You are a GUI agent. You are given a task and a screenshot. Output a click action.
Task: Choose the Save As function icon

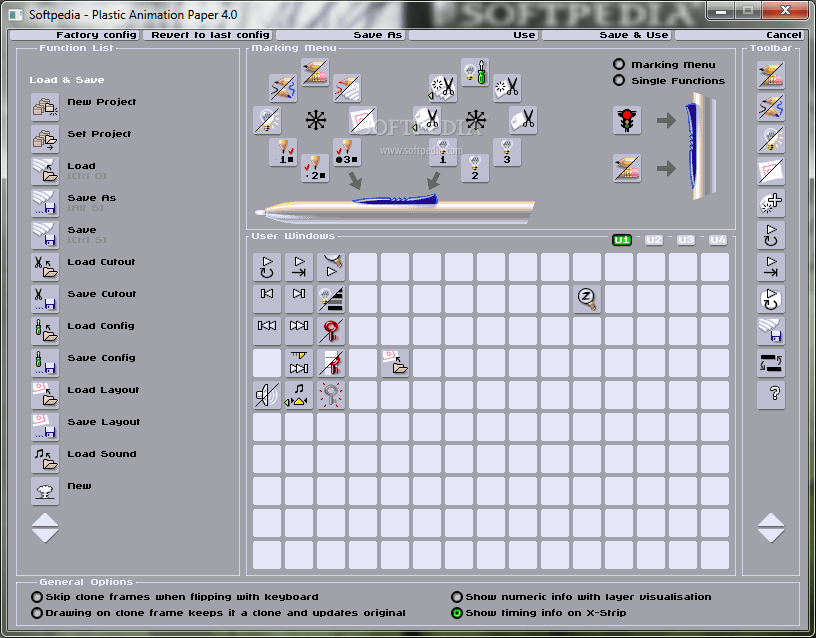(x=45, y=203)
